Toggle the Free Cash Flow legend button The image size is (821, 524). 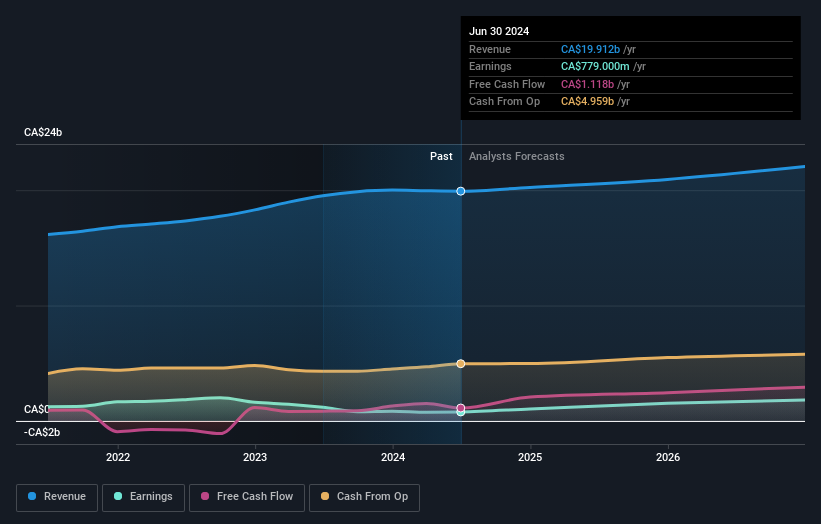[x=247, y=497]
